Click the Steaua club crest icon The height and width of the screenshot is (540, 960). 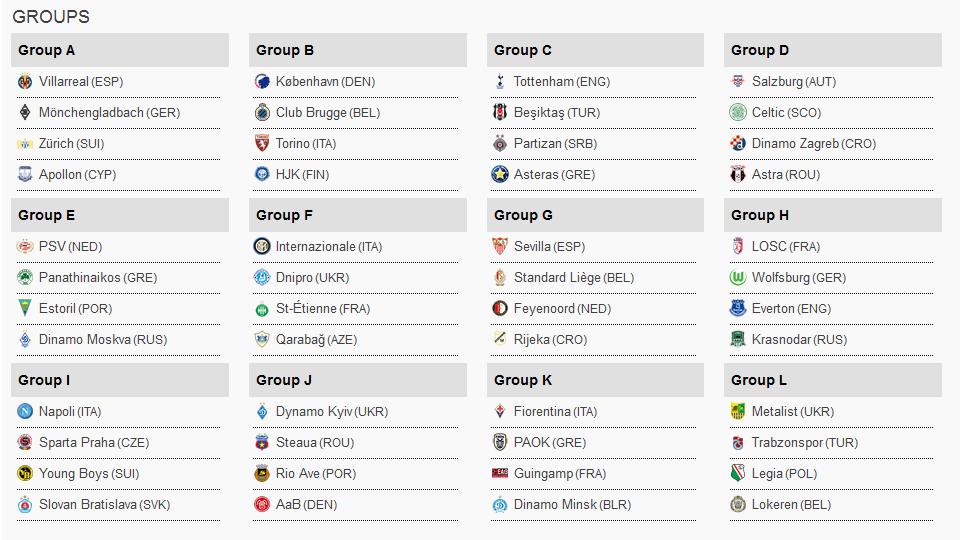[x=262, y=442]
